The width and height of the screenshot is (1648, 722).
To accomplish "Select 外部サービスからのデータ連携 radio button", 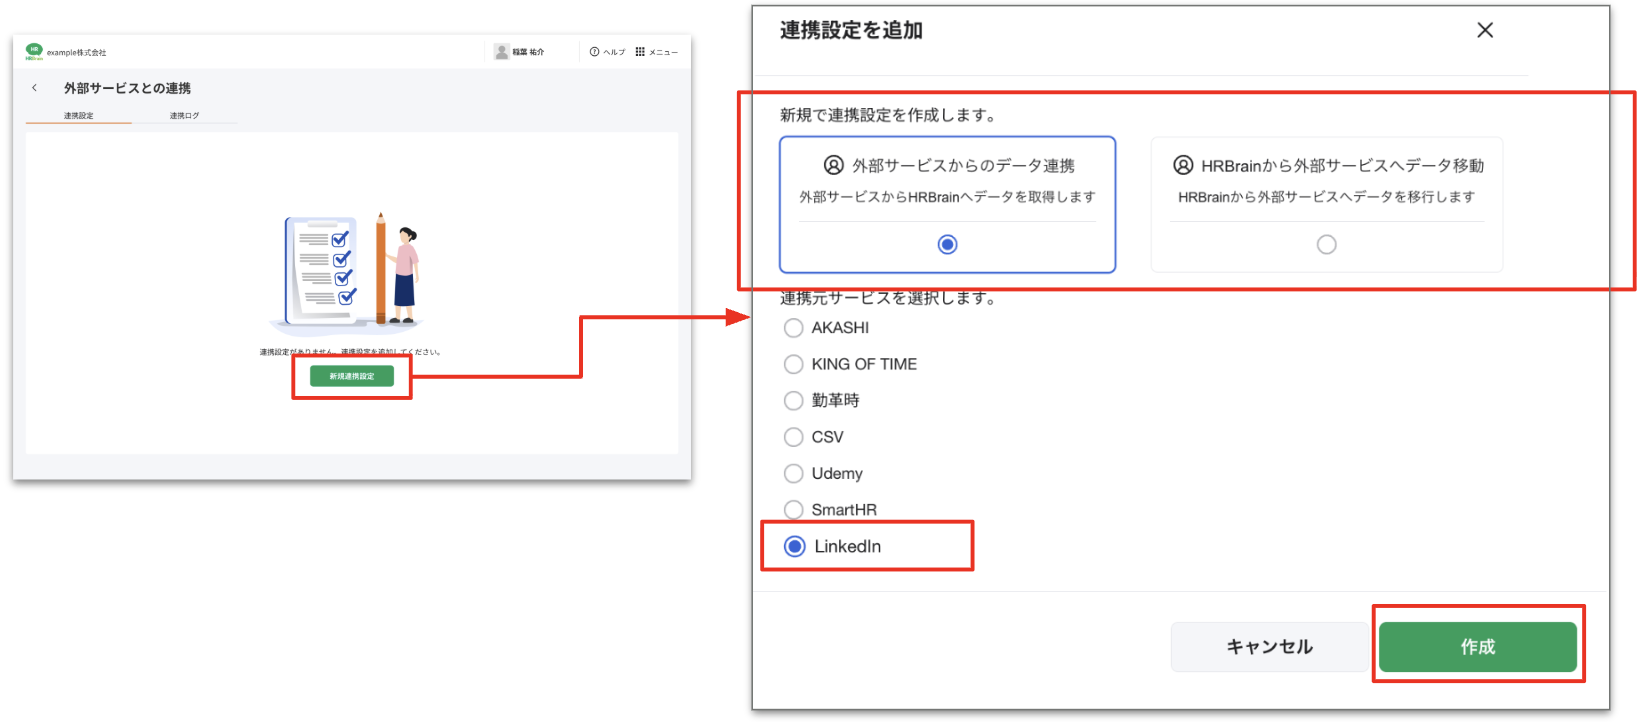I will (x=947, y=244).
